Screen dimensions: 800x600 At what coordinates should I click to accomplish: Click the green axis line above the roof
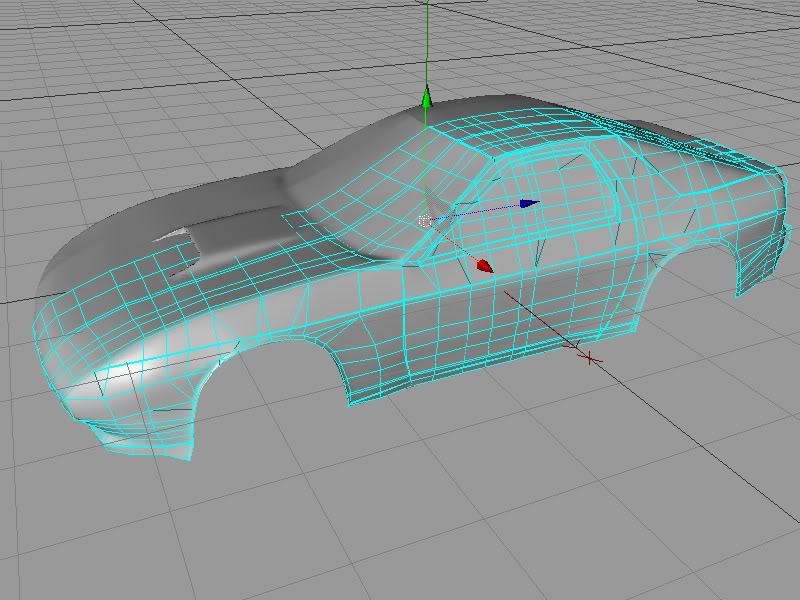[x=426, y=40]
